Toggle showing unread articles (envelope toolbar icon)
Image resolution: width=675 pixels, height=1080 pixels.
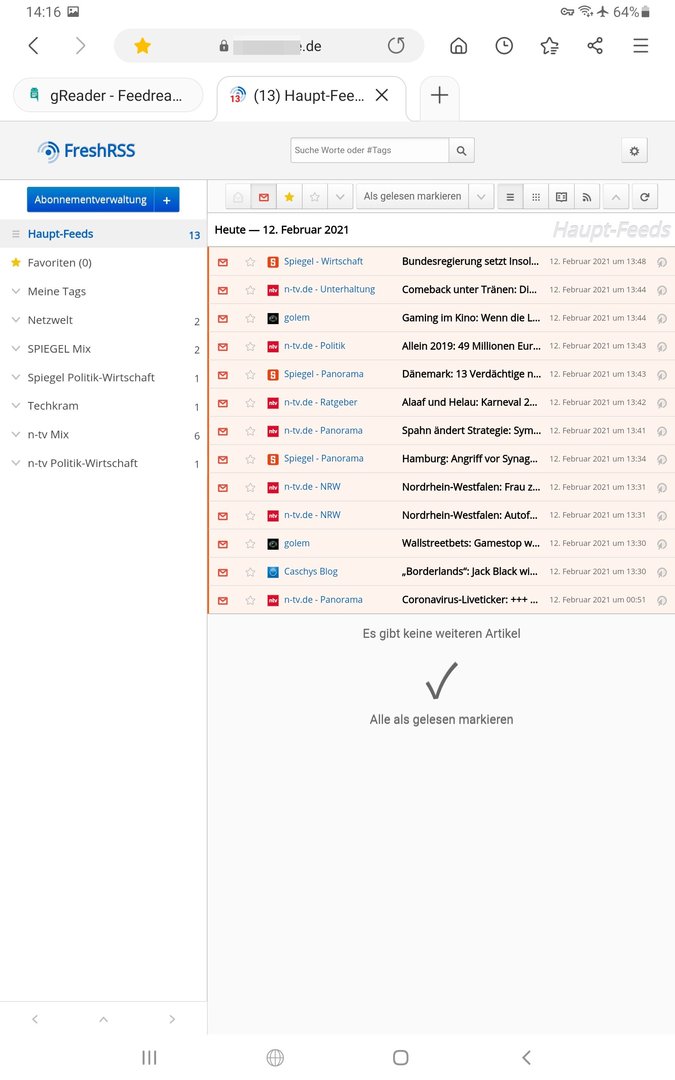264,197
